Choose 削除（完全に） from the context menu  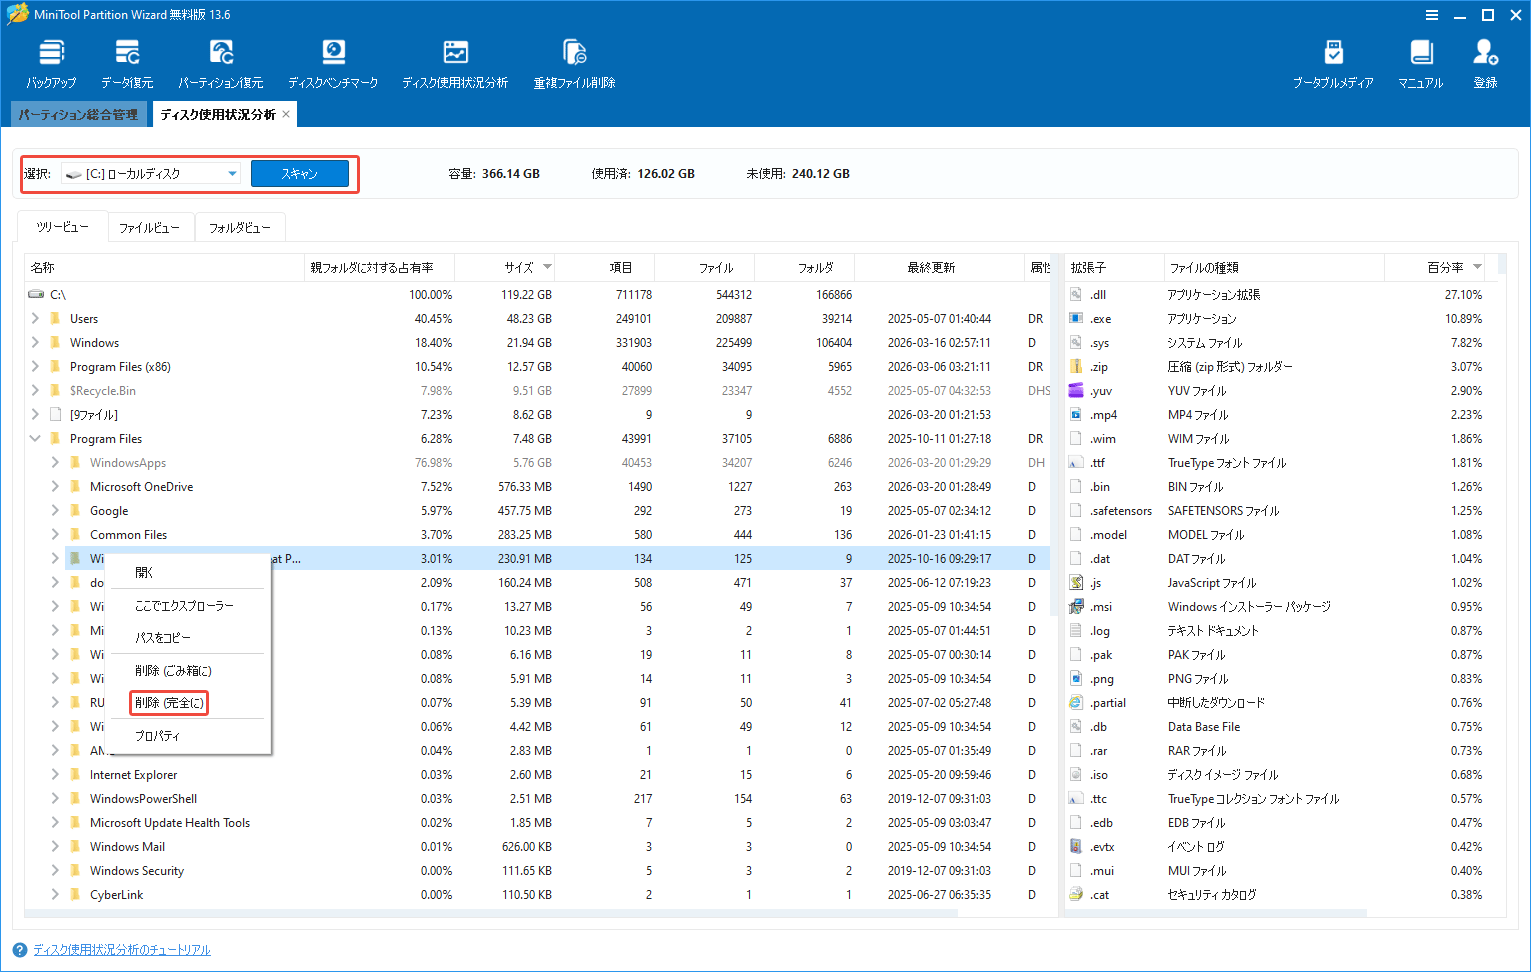coord(168,702)
